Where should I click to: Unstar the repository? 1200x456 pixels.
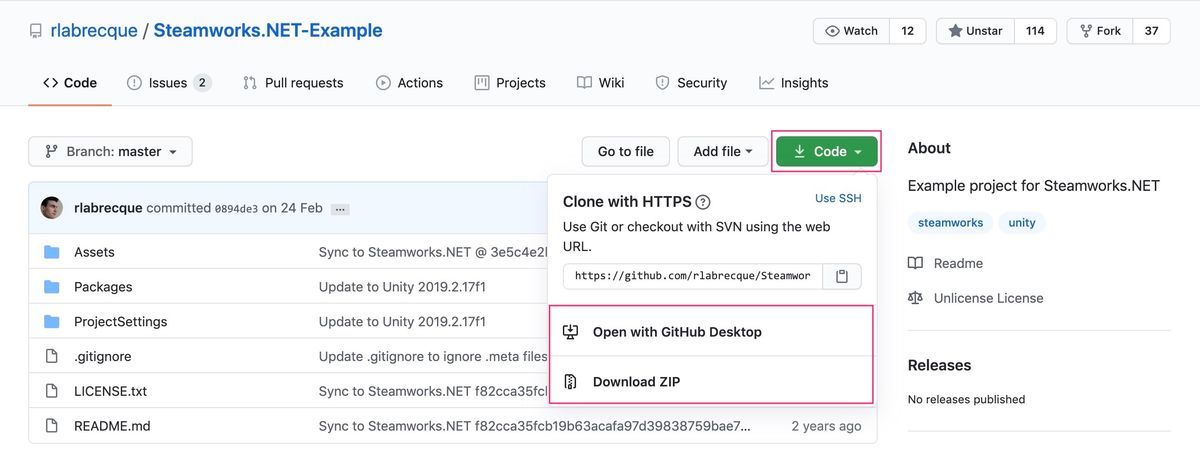[x=975, y=31]
